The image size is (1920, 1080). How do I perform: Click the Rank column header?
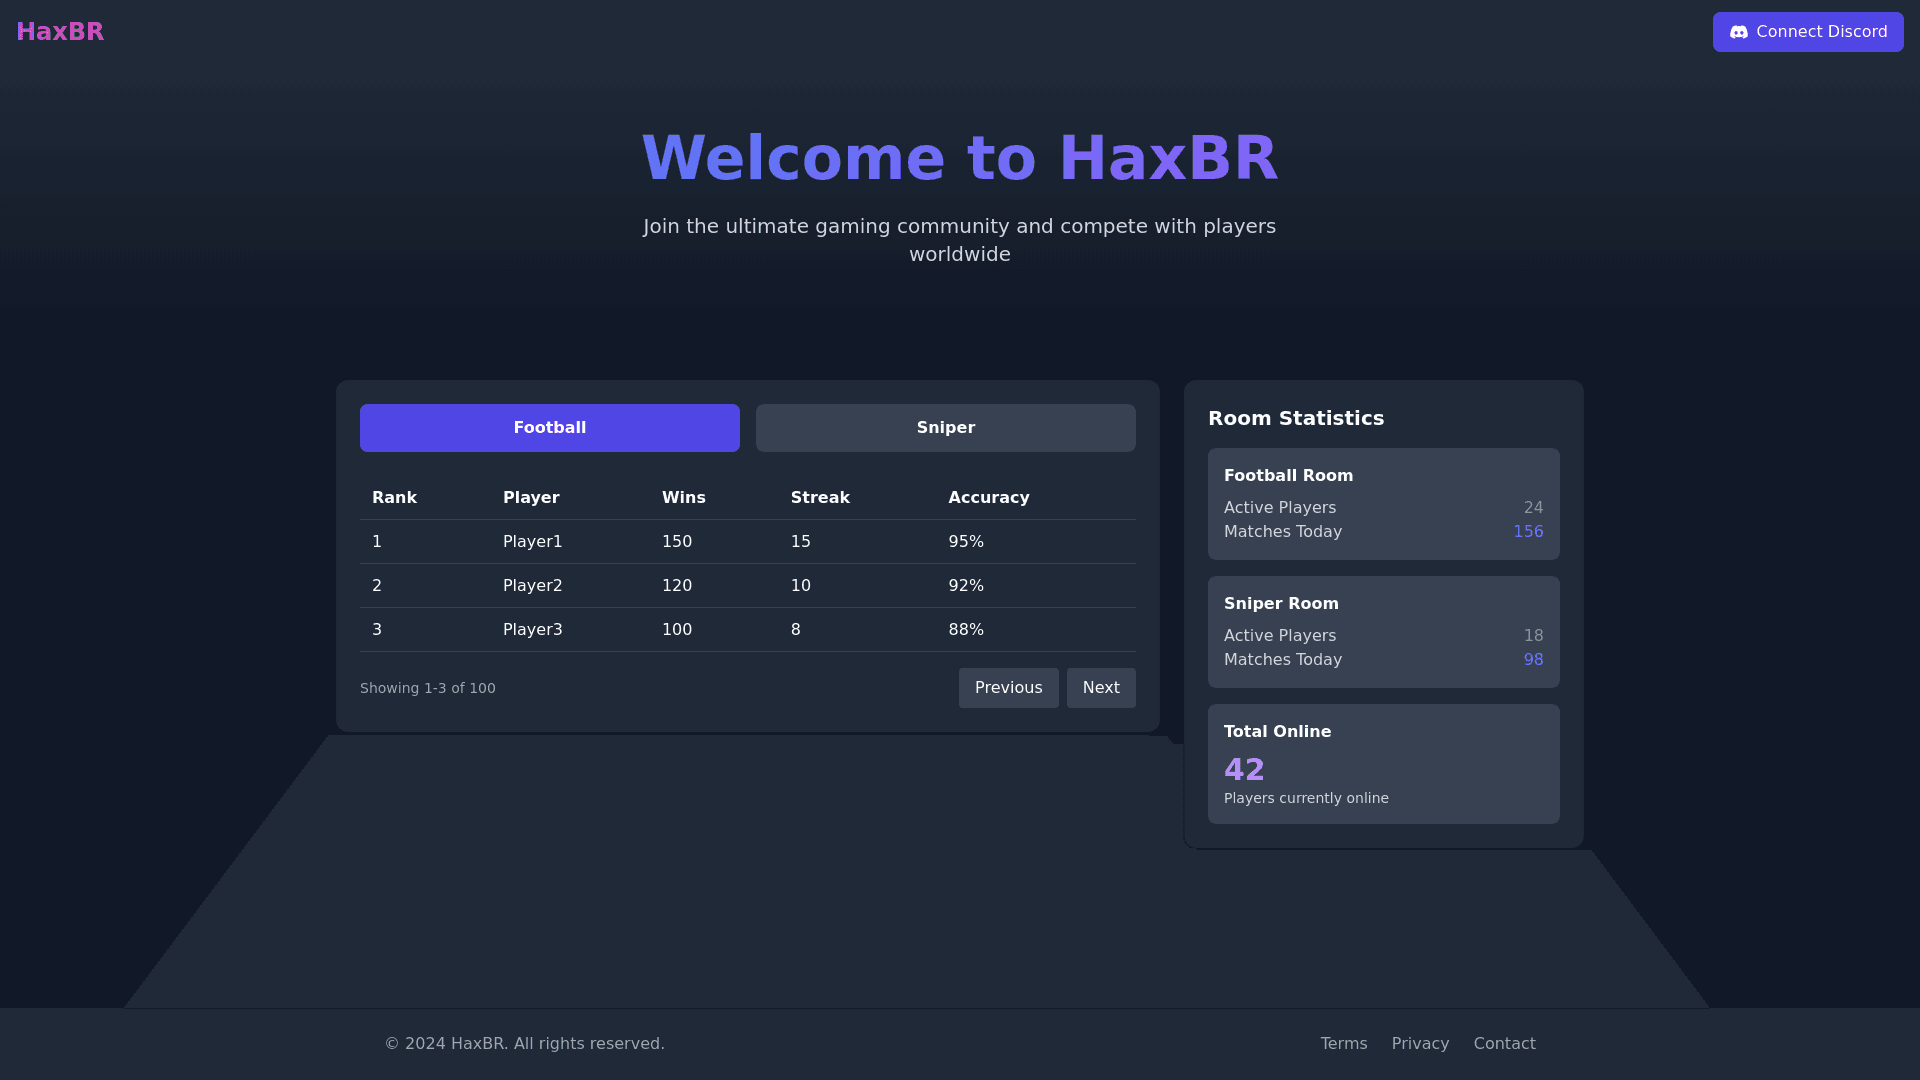click(394, 498)
